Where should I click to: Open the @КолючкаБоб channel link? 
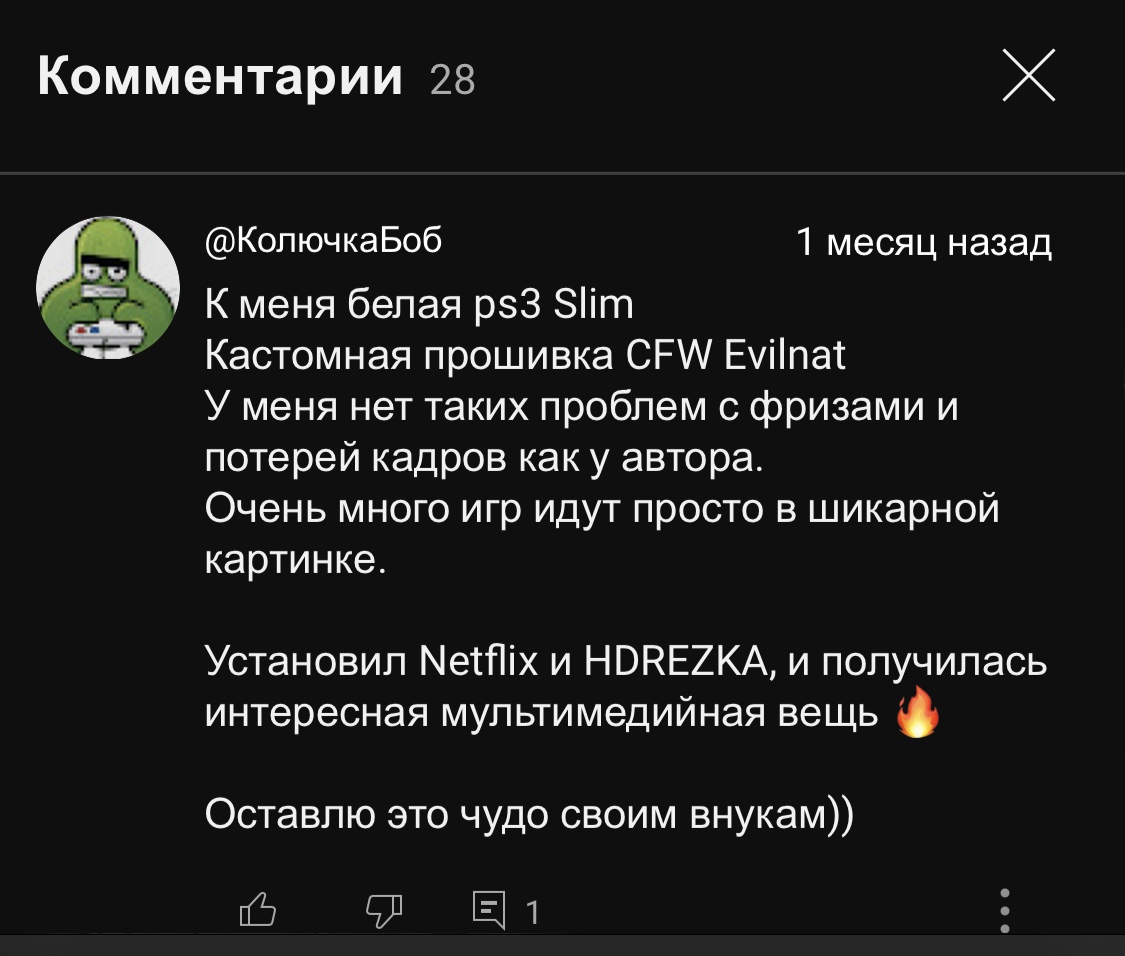coord(323,241)
